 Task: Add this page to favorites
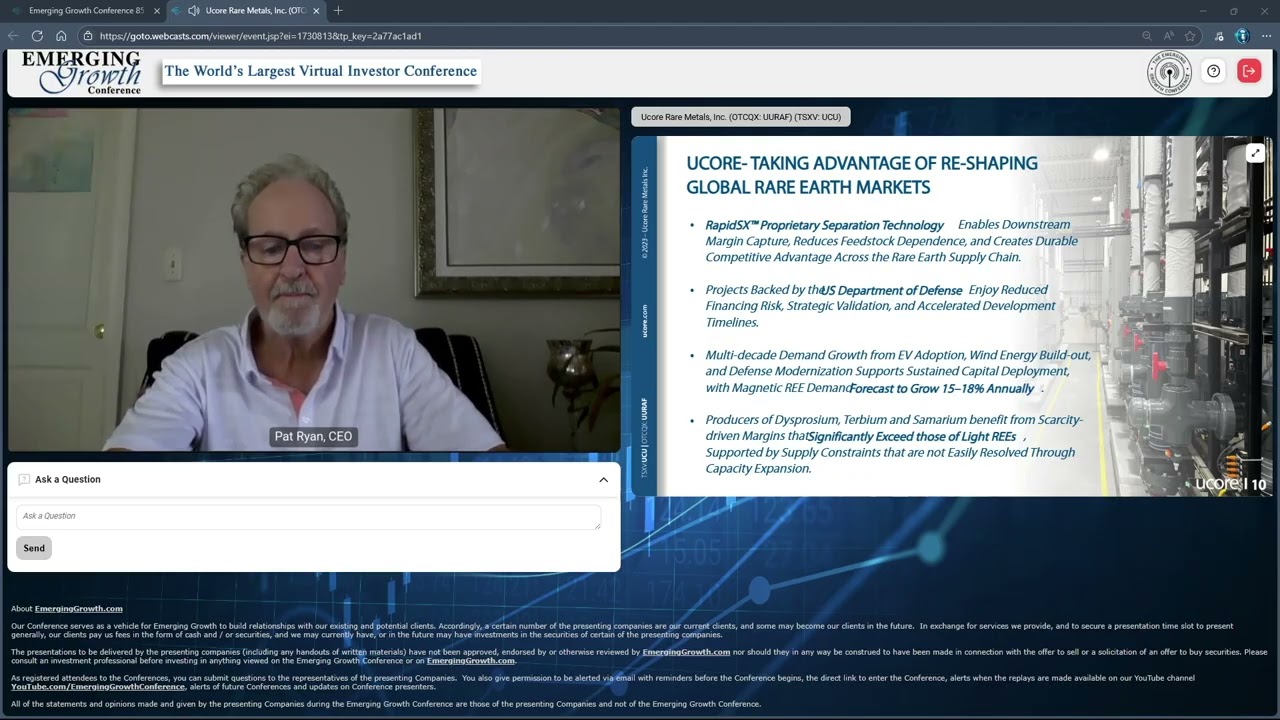point(1190,36)
